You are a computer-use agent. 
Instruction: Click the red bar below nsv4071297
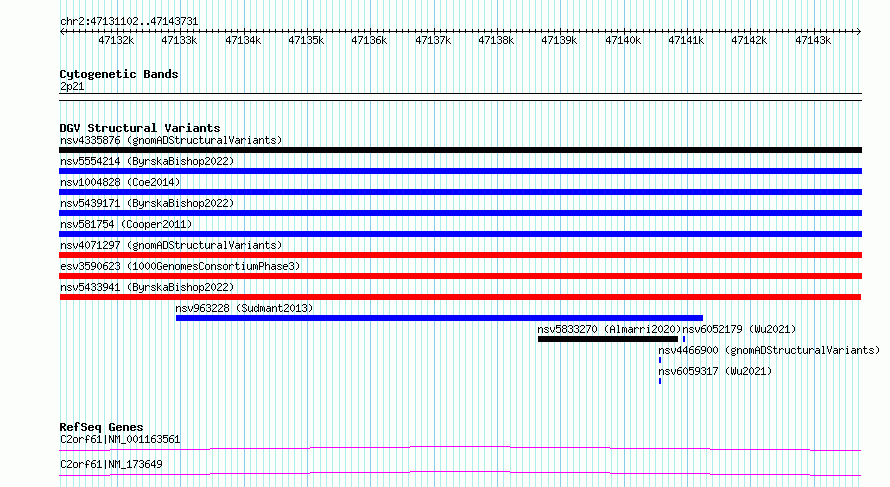[460, 255]
